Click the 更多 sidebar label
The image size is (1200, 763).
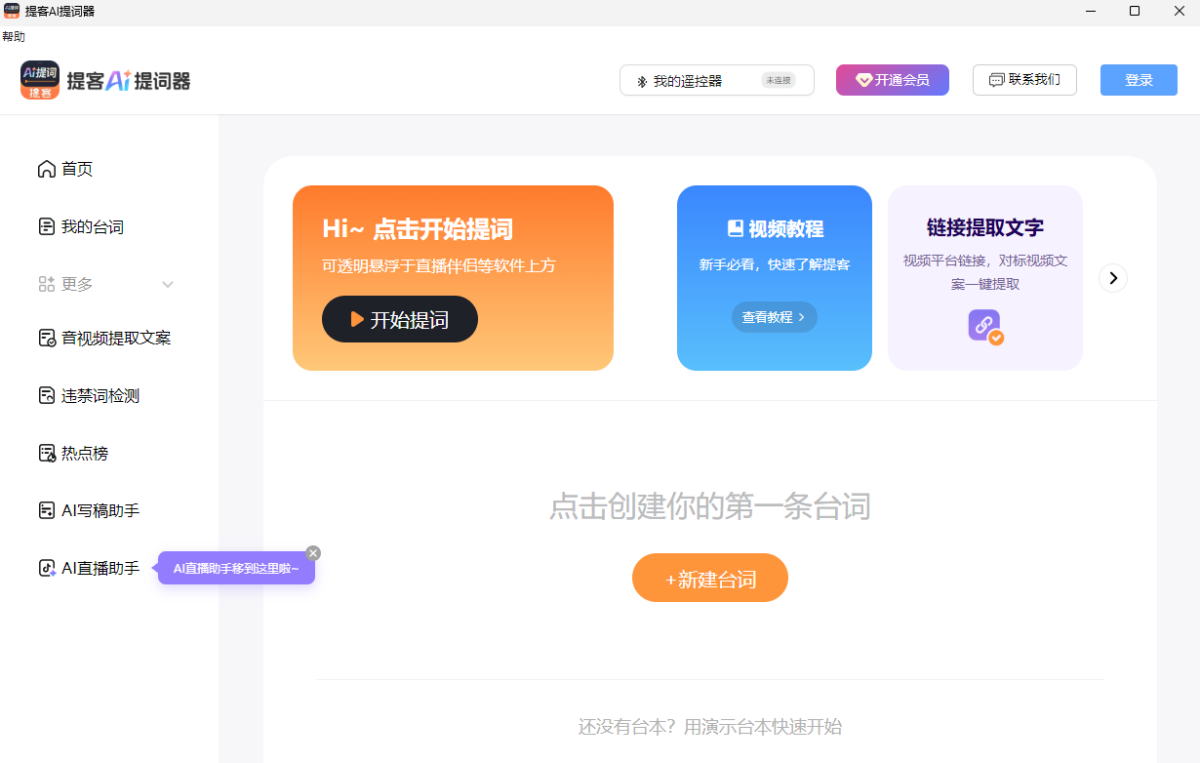pos(77,284)
